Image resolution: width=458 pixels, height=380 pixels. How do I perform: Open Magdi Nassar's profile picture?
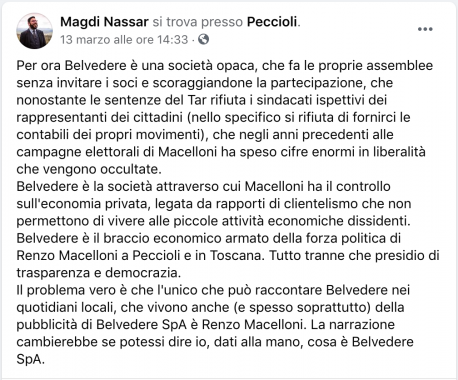tap(34, 31)
